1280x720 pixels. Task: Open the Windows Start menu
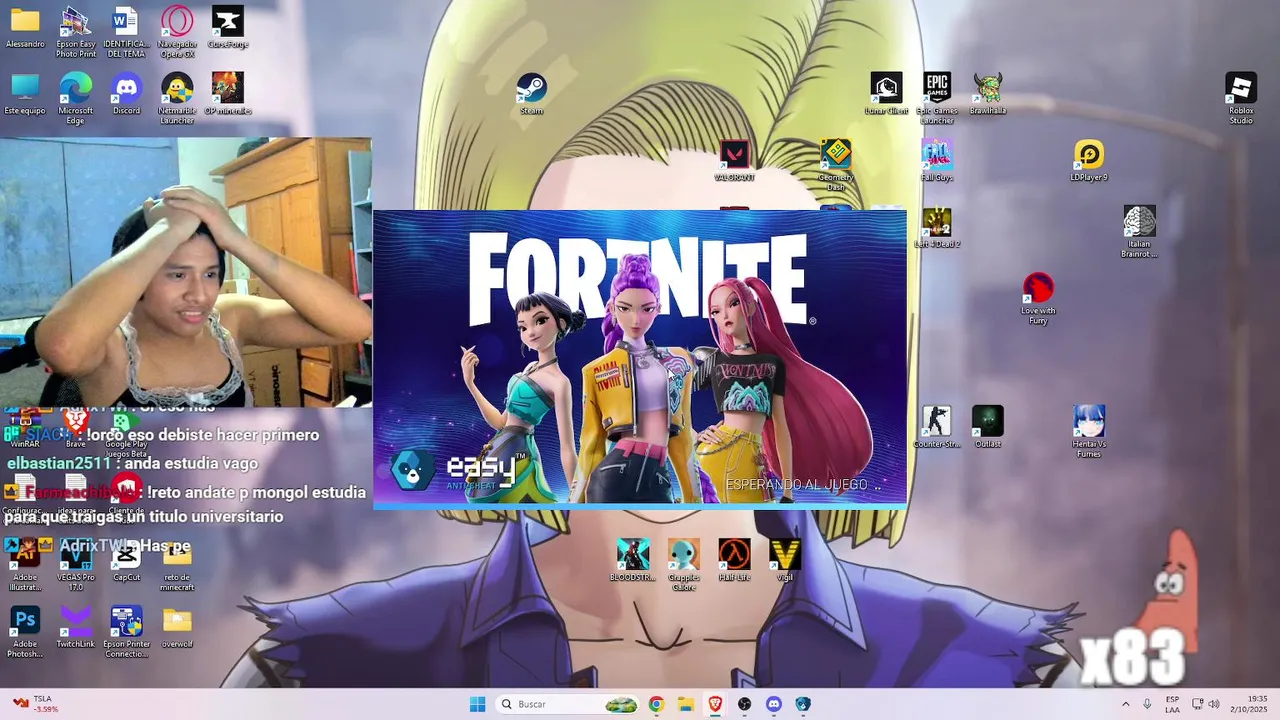click(477, 704)
